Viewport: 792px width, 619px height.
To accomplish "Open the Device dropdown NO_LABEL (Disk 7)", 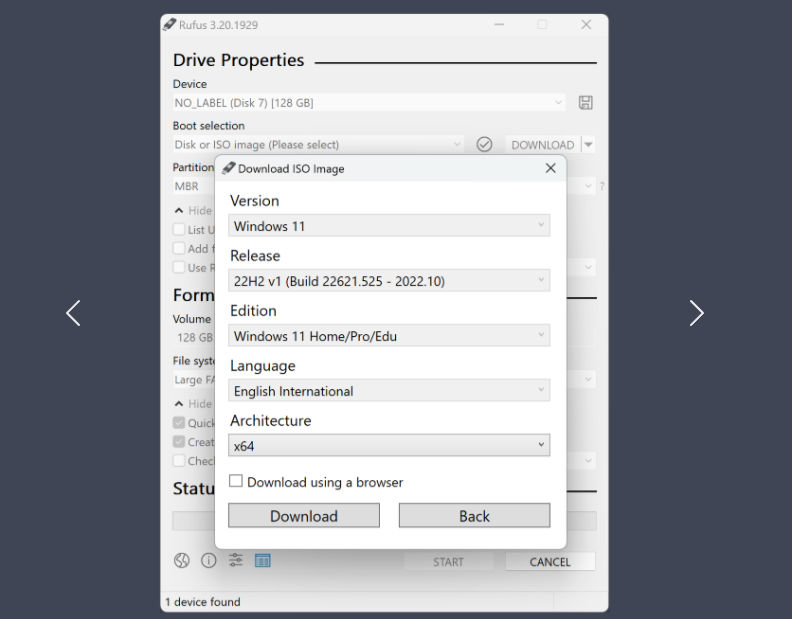I will 369,103.
